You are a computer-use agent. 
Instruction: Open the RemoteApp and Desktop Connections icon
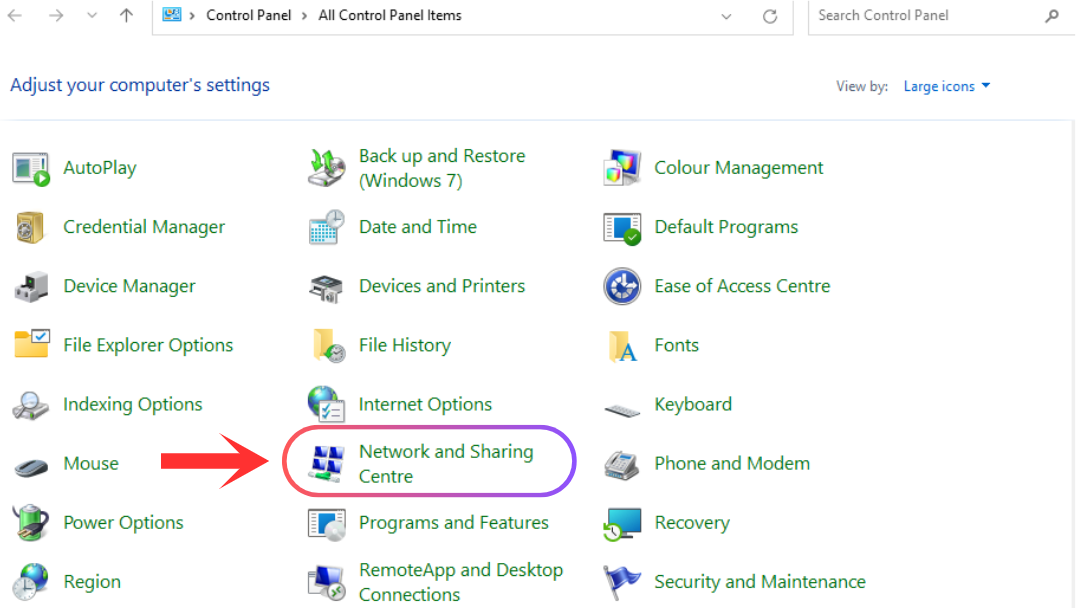tap(326, 582)
